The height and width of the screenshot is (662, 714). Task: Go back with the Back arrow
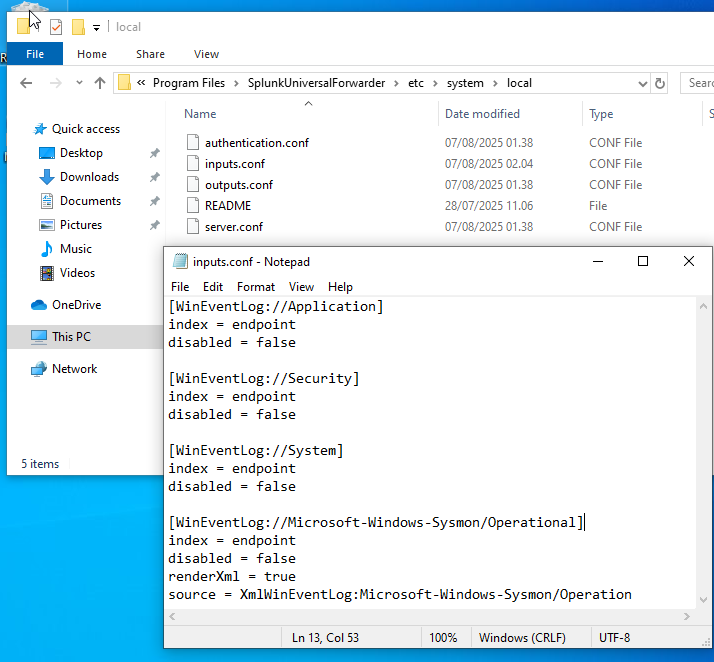pyautogui.click(x=26, y=83)
